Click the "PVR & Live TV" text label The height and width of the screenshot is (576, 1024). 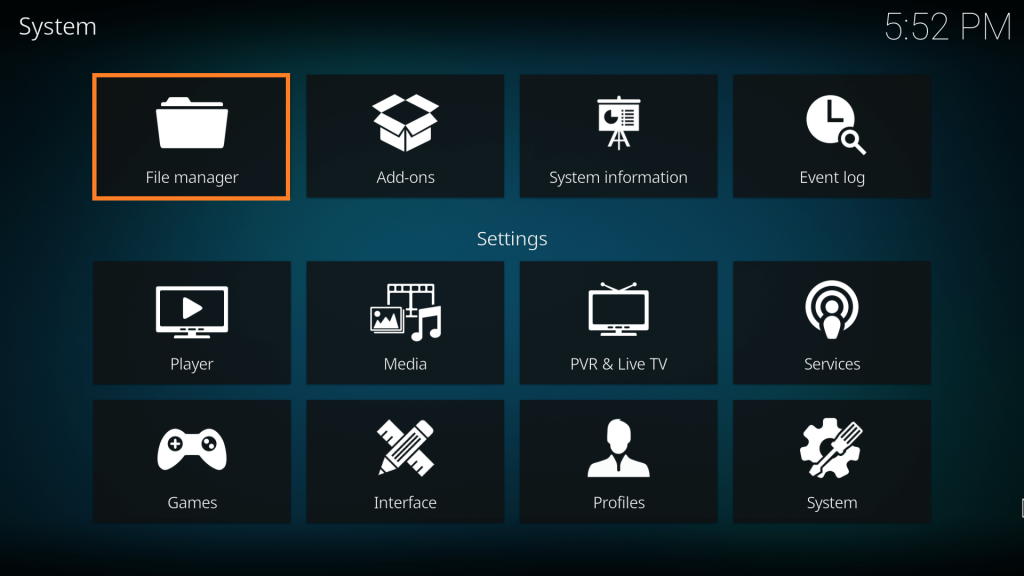pos(618,364)
